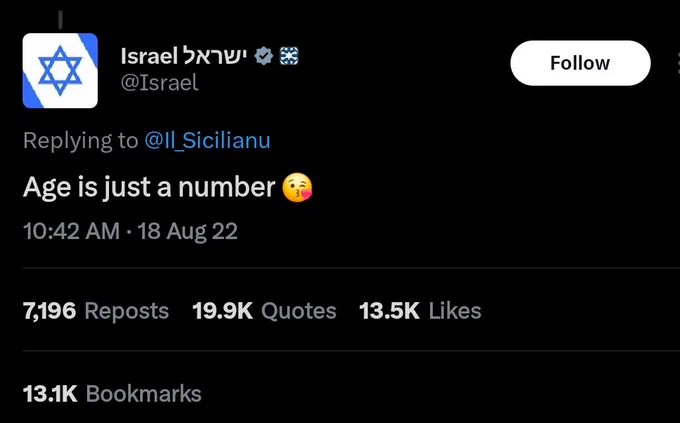View the 7,196 Reposts list
Image resolution: width=680 pixels, height=423 pixels.
pos(96,311)
